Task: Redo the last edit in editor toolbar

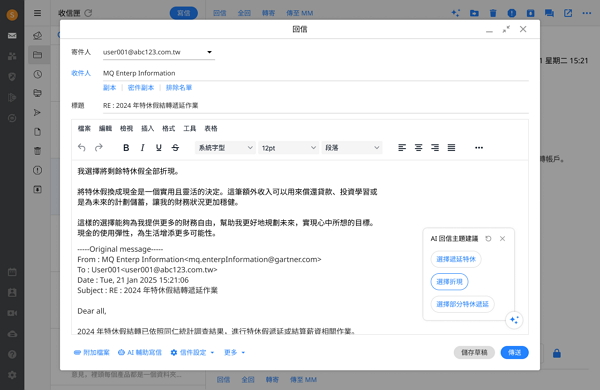Action: 99,148
